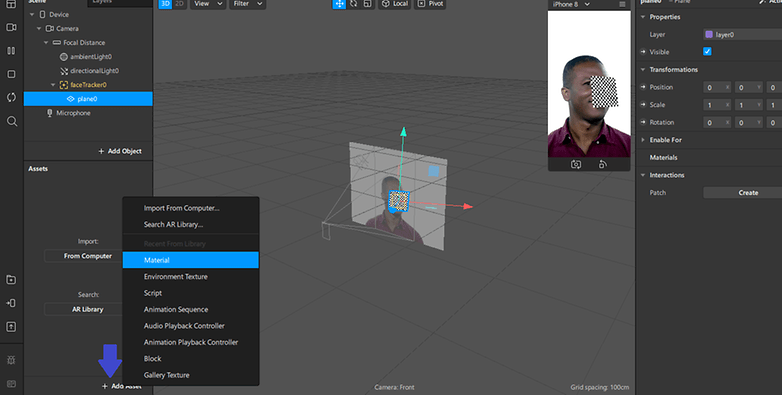The width and height of the screenshot is (782, 395).
Task: Click the AR Library search button
Action: tap(84, 309)
